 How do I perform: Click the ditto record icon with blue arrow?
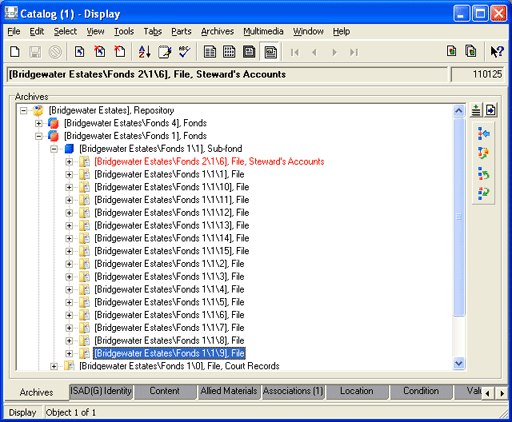tap(79, 52)
